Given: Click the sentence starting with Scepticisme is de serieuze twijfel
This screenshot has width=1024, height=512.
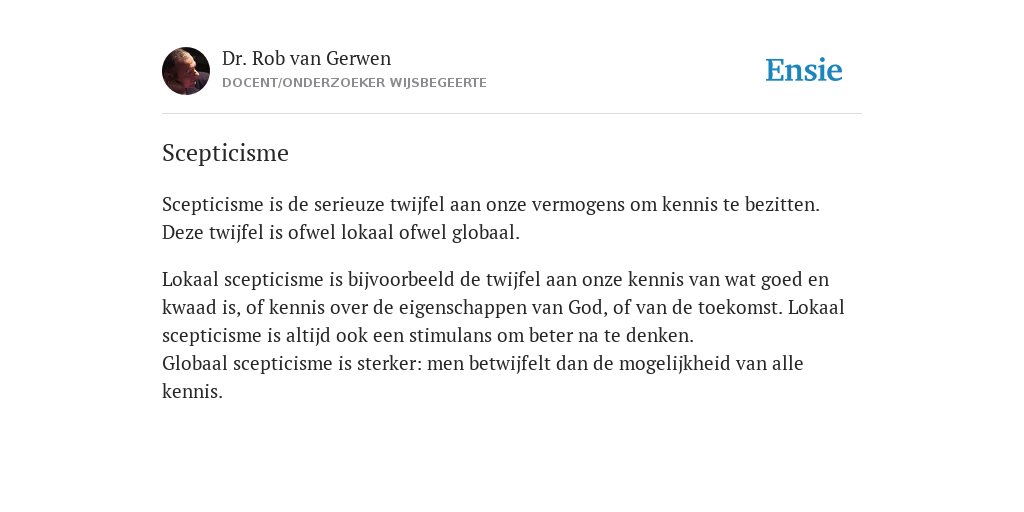Looking at the screenshot, I should 490,204.
